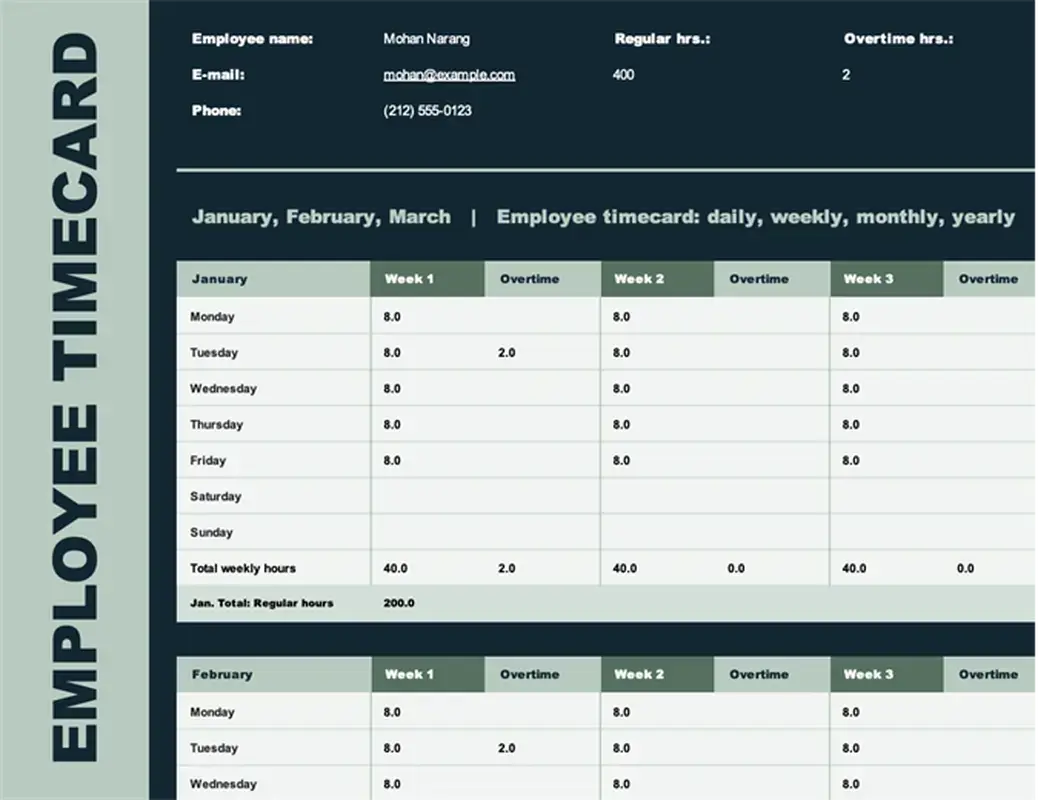Select the Overtime hrs. value 2
1038x800 pixels.
845,74
